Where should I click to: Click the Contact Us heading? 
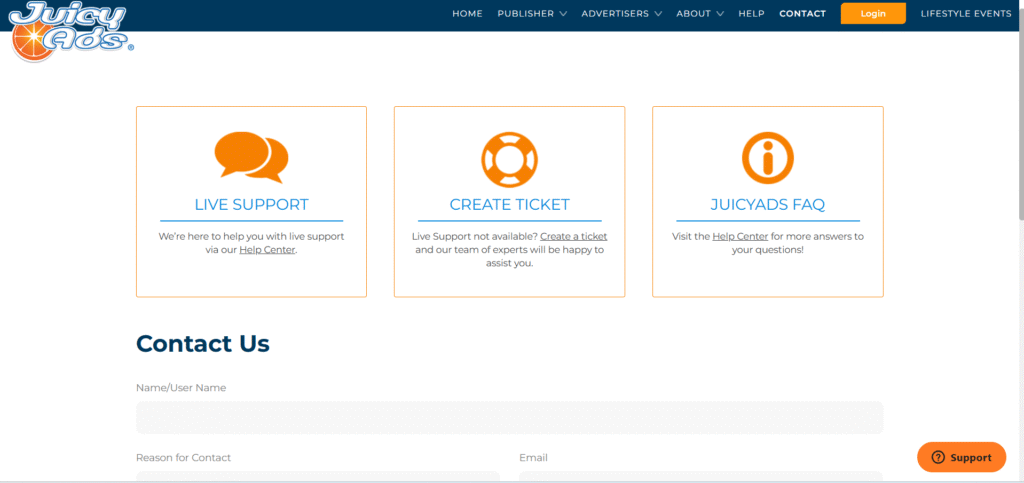(x=202, y=343)
